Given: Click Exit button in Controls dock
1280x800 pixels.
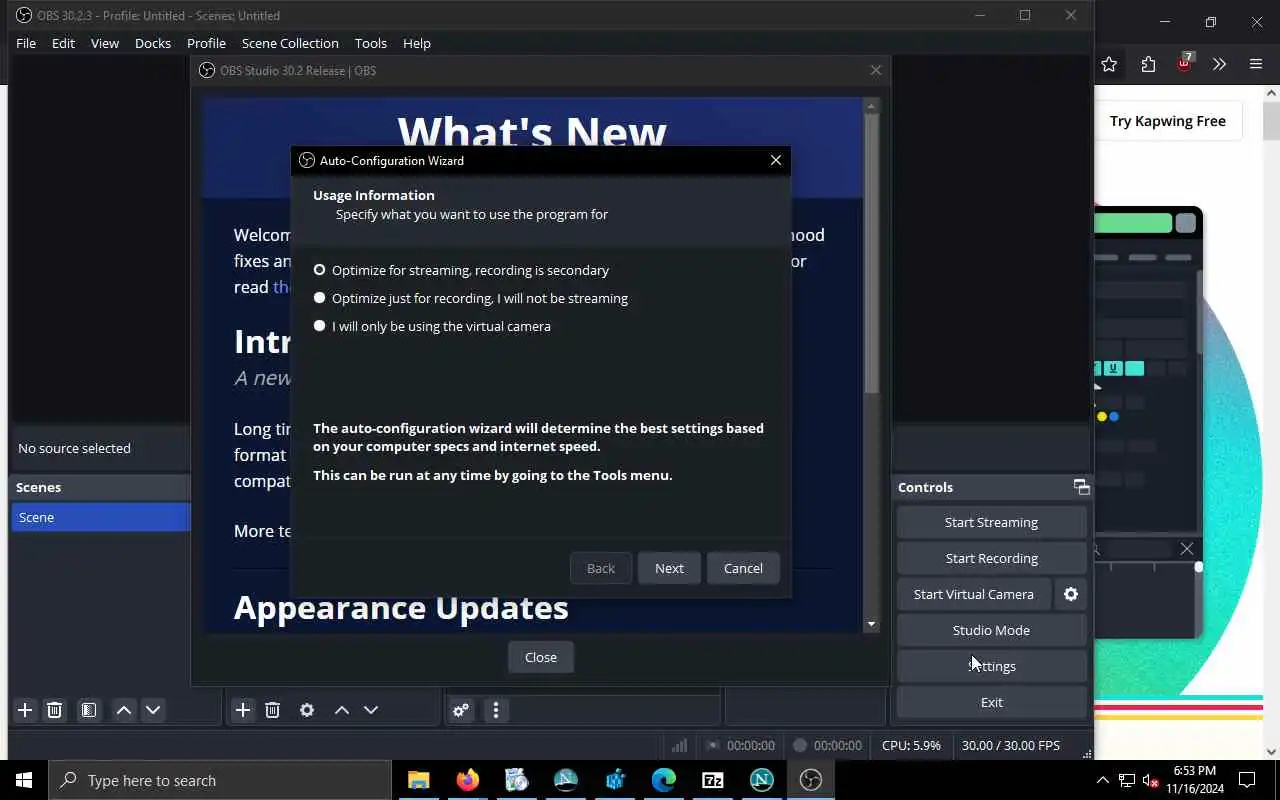Looking at the screenshot, I should pyautogui.click(x=991, y=702).
